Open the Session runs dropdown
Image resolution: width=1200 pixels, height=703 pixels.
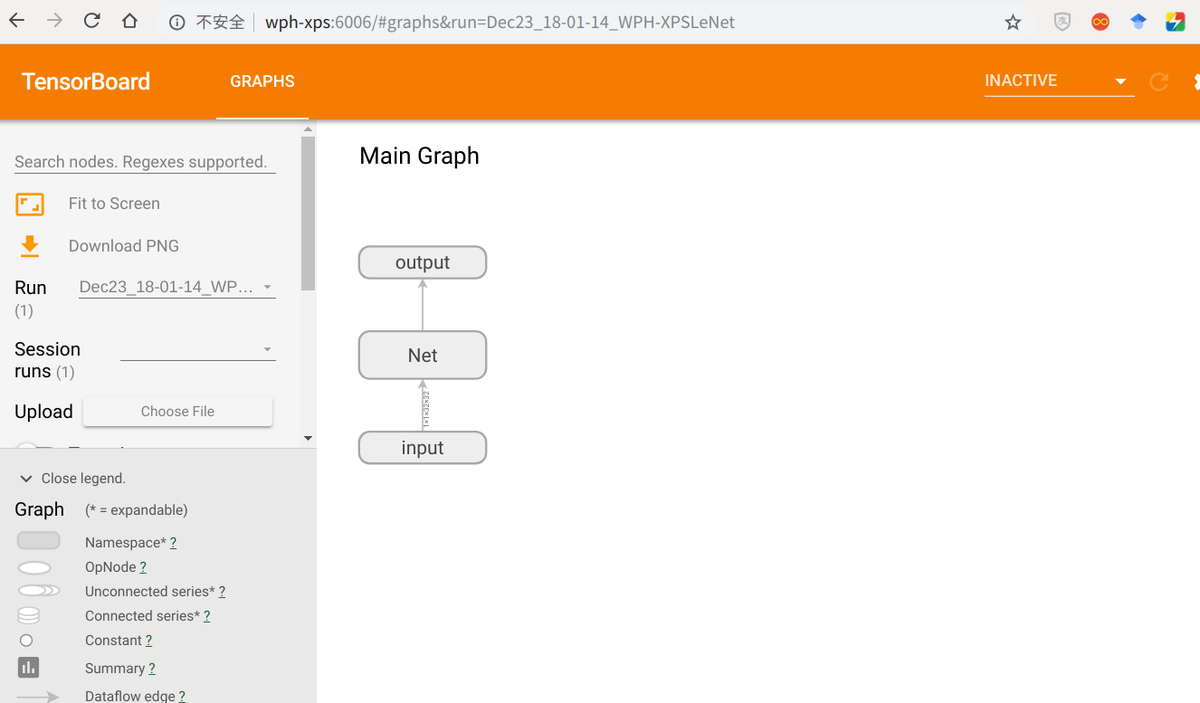(197, 349)
